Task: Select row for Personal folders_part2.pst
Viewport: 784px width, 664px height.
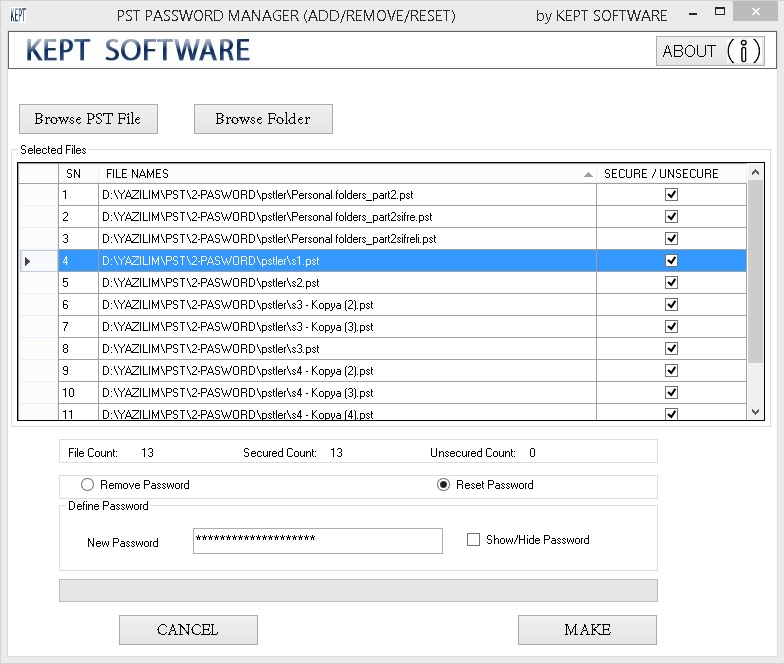Action: pyautogui.click(x=348, y=194)
